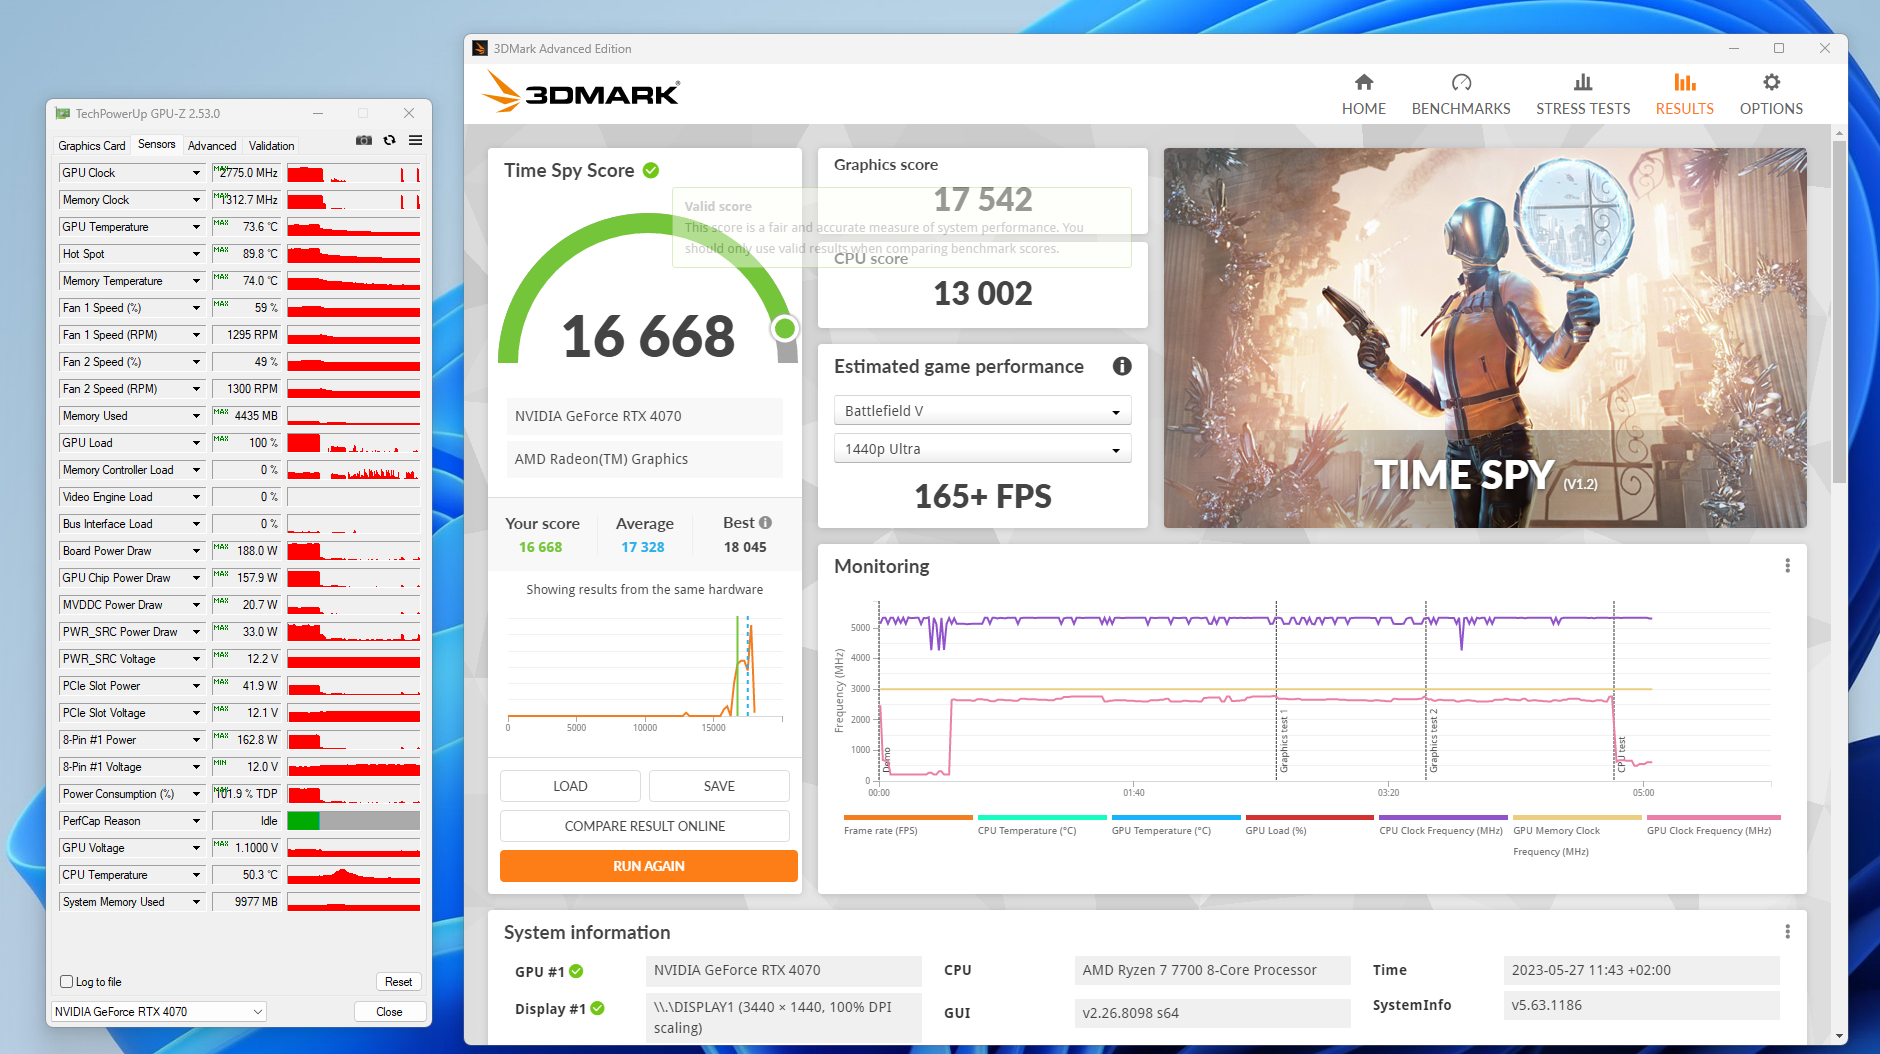Viewport: 1880px width, 1054px height.
Task: Click the GPU-Z refresh icon
Action: click(390, 141)
